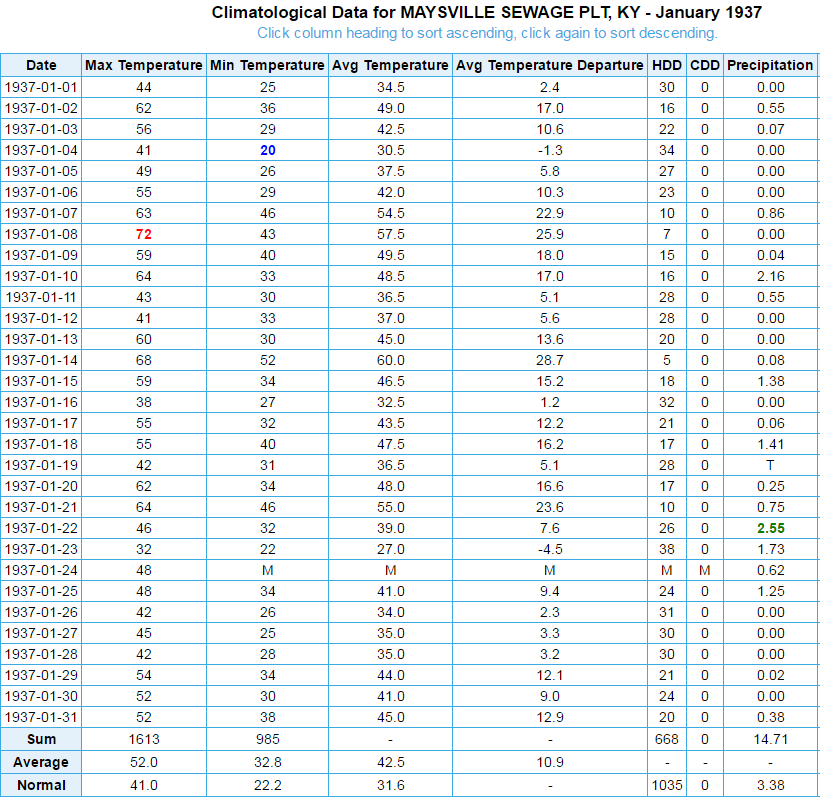This screenshot has width=820, height=799.
Task: Click precipitation 1.41 on 1937-01-18
Action: (771, 444)
